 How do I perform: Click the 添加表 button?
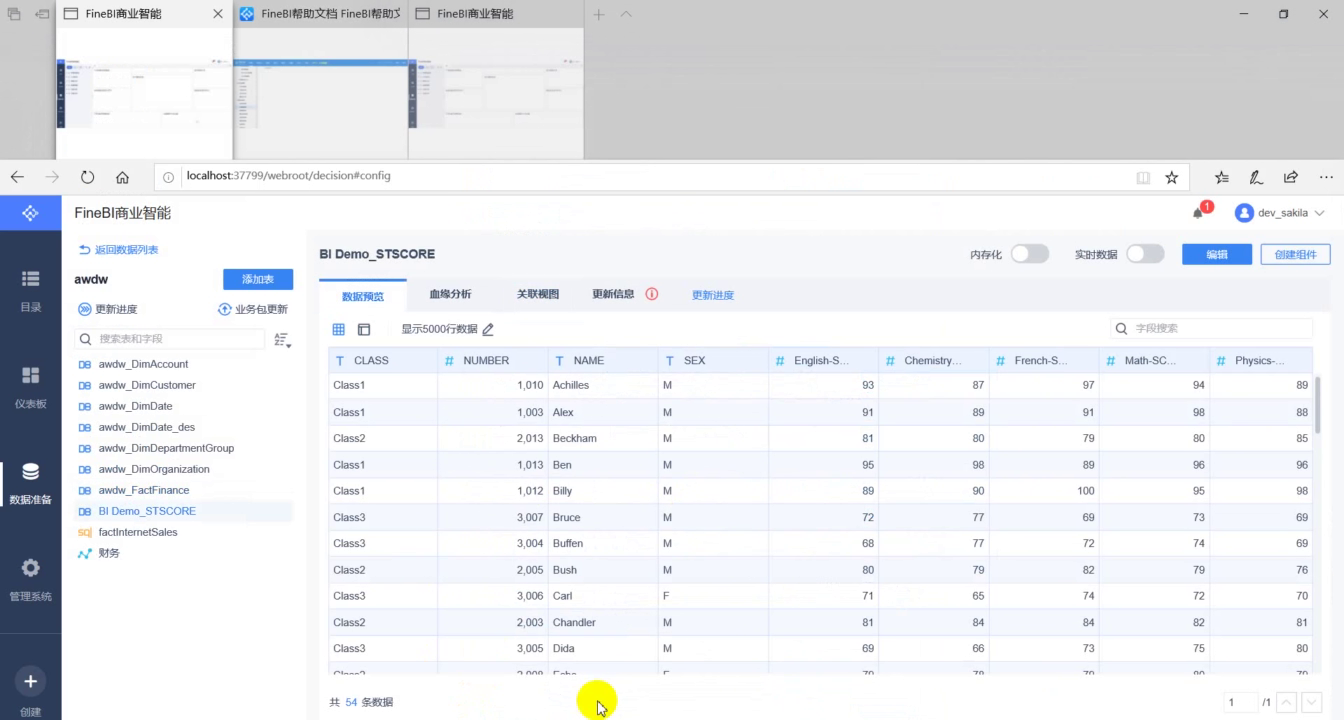(x=257, y=280)
